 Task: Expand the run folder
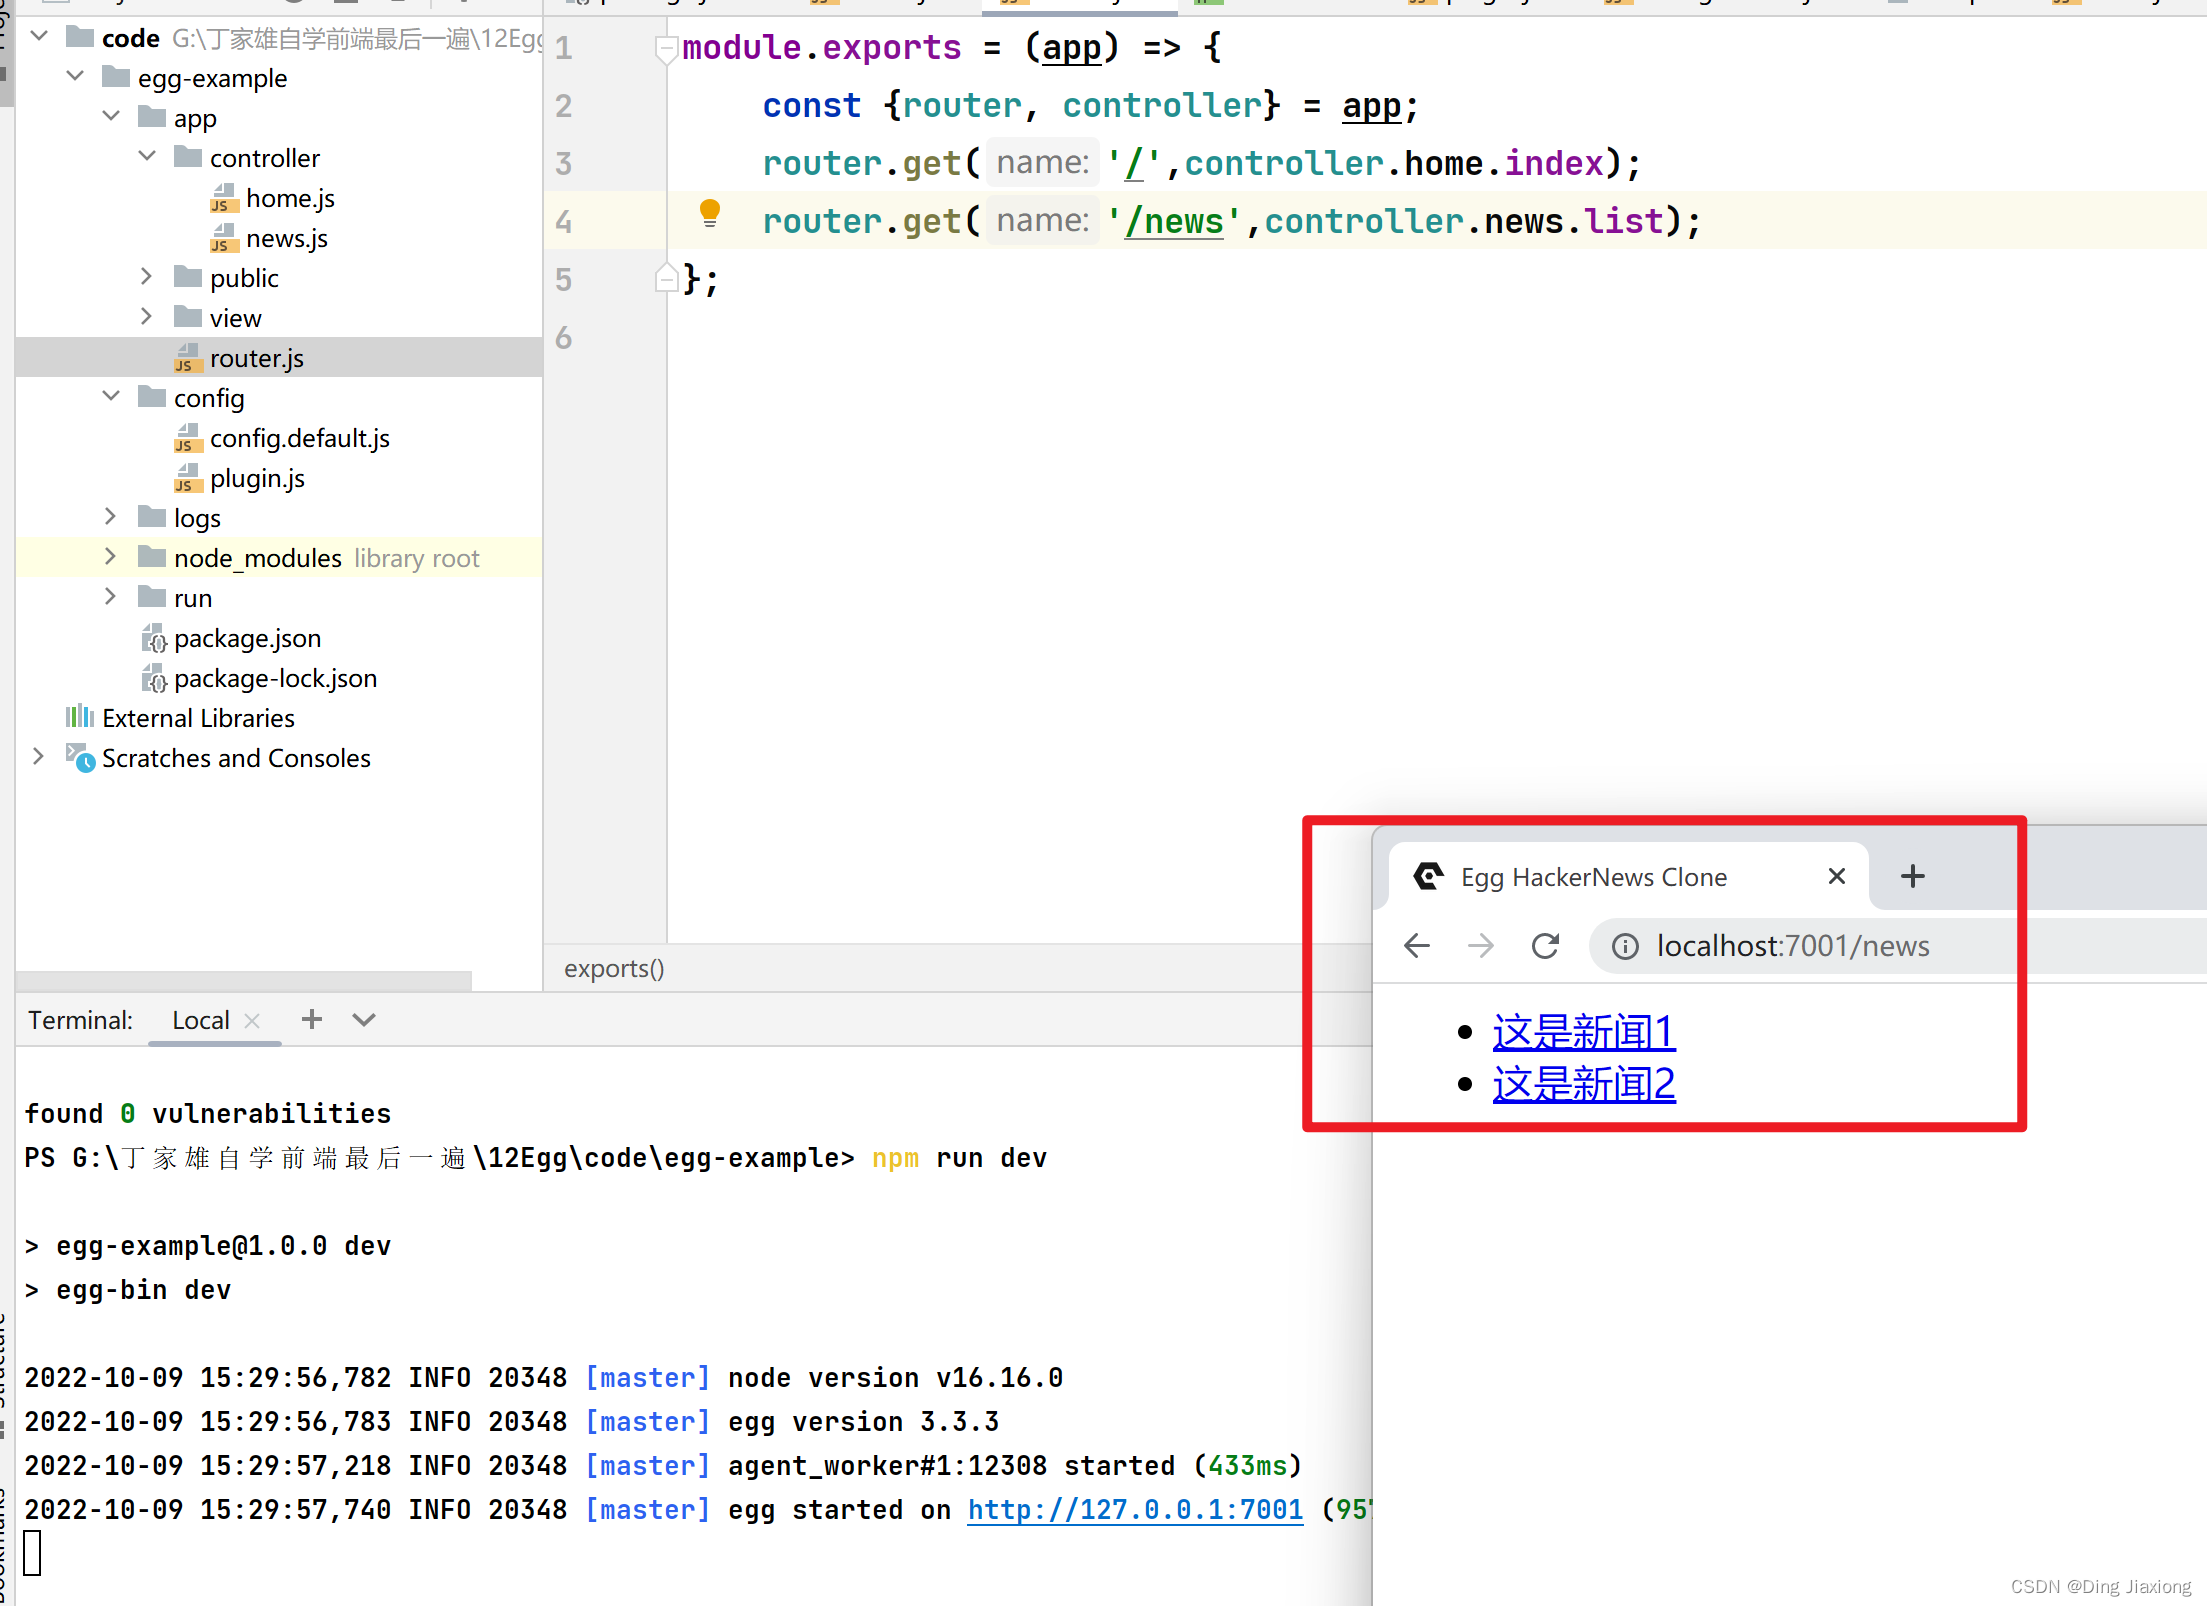tap(111, 597)
